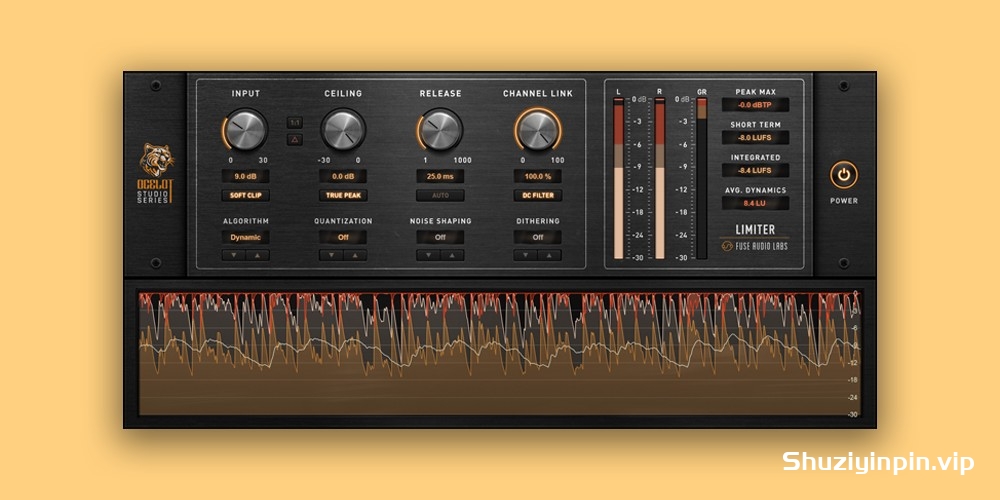
Task: Click the Channel Link knob
Action: point(538,129)
